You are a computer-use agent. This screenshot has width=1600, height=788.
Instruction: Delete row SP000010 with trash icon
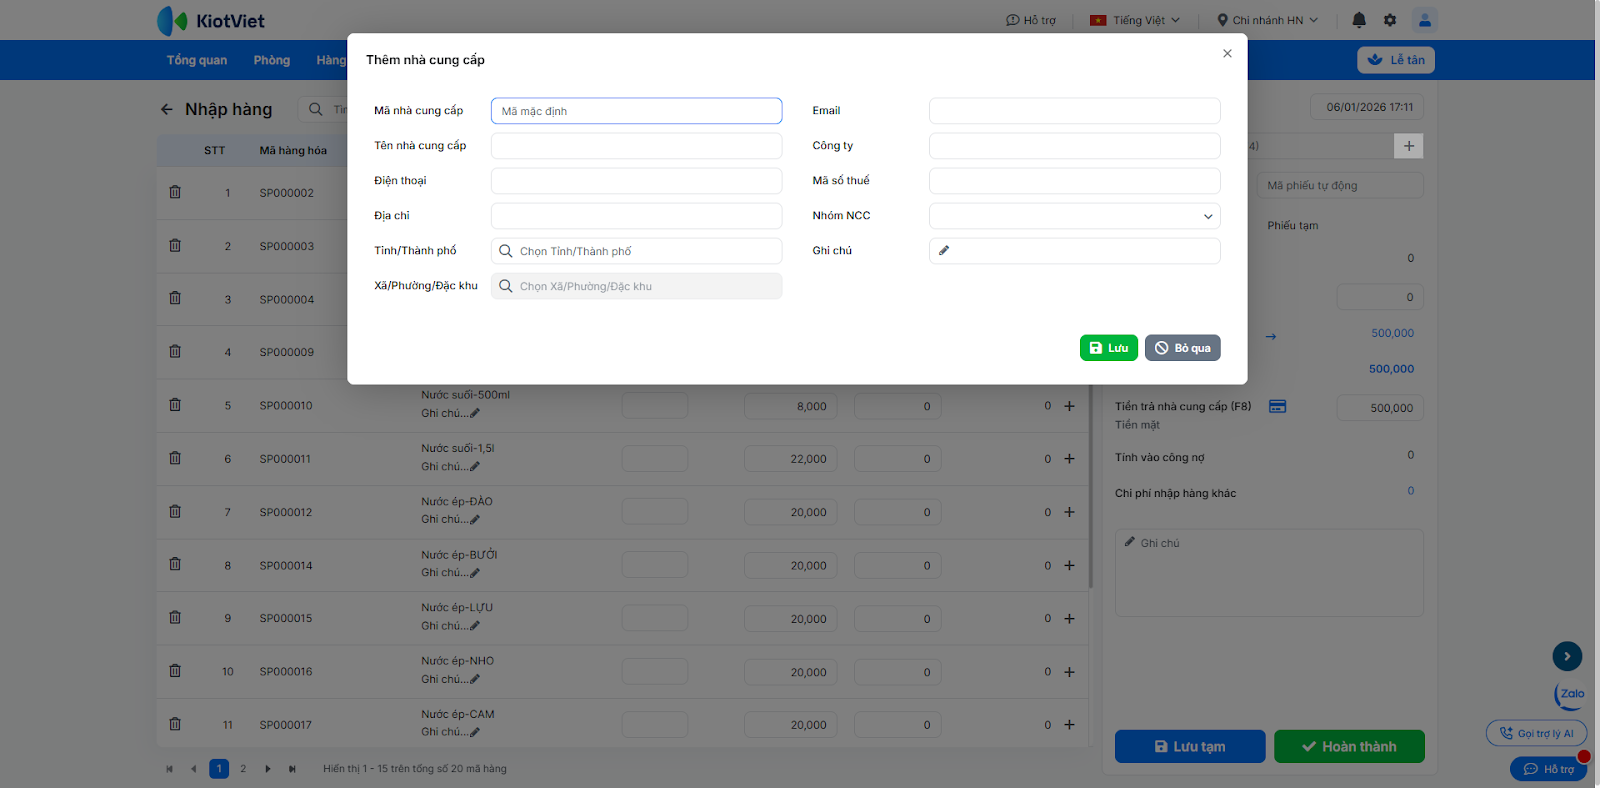(175, 405)
